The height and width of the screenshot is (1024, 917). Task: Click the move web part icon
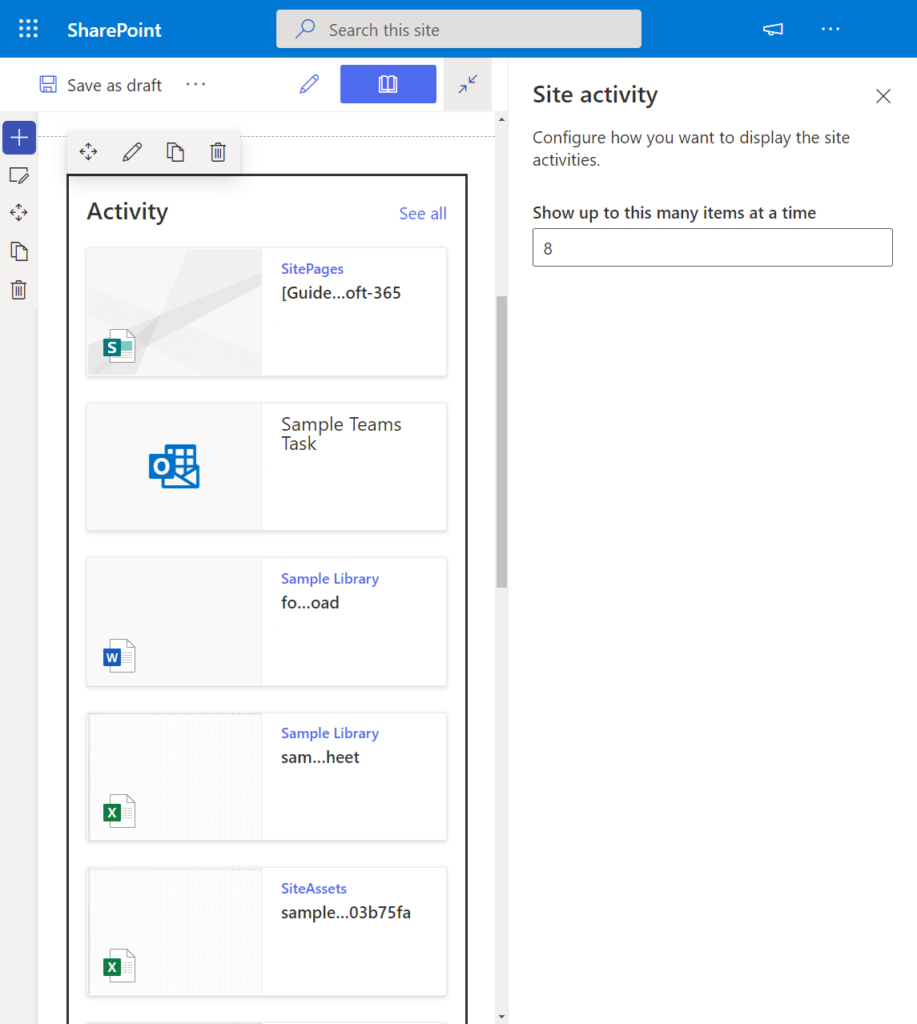point(88,152)
